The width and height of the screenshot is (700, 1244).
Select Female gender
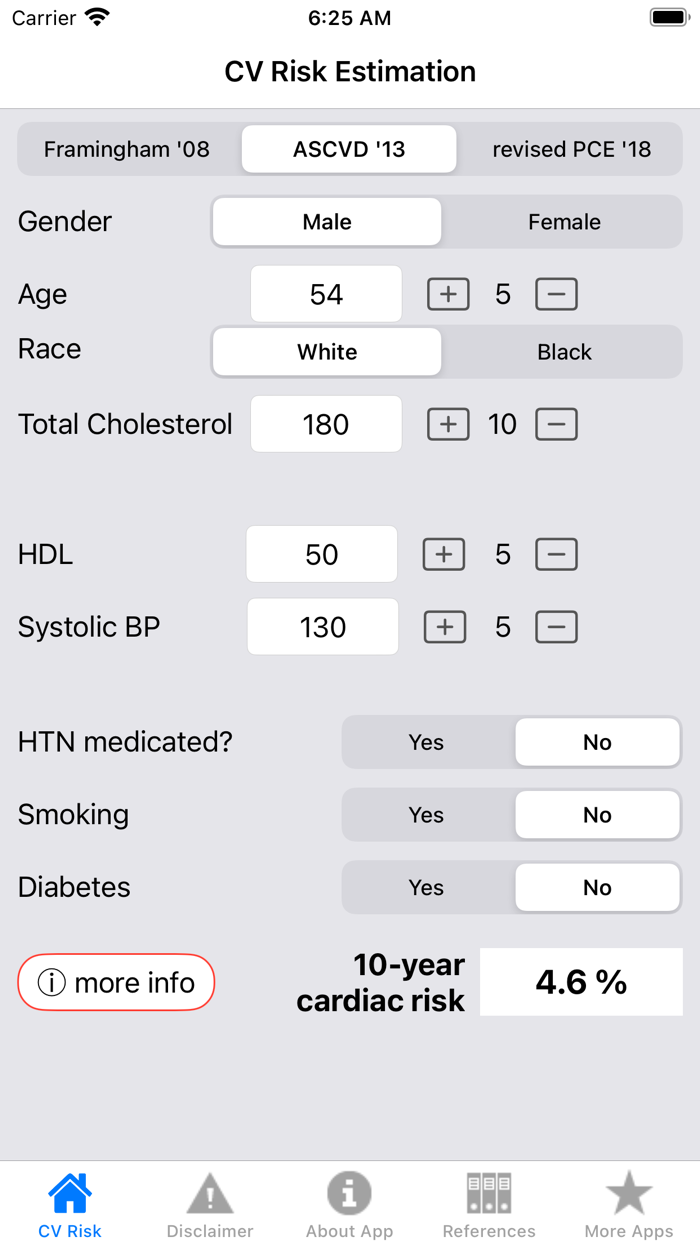pos(563,222)
